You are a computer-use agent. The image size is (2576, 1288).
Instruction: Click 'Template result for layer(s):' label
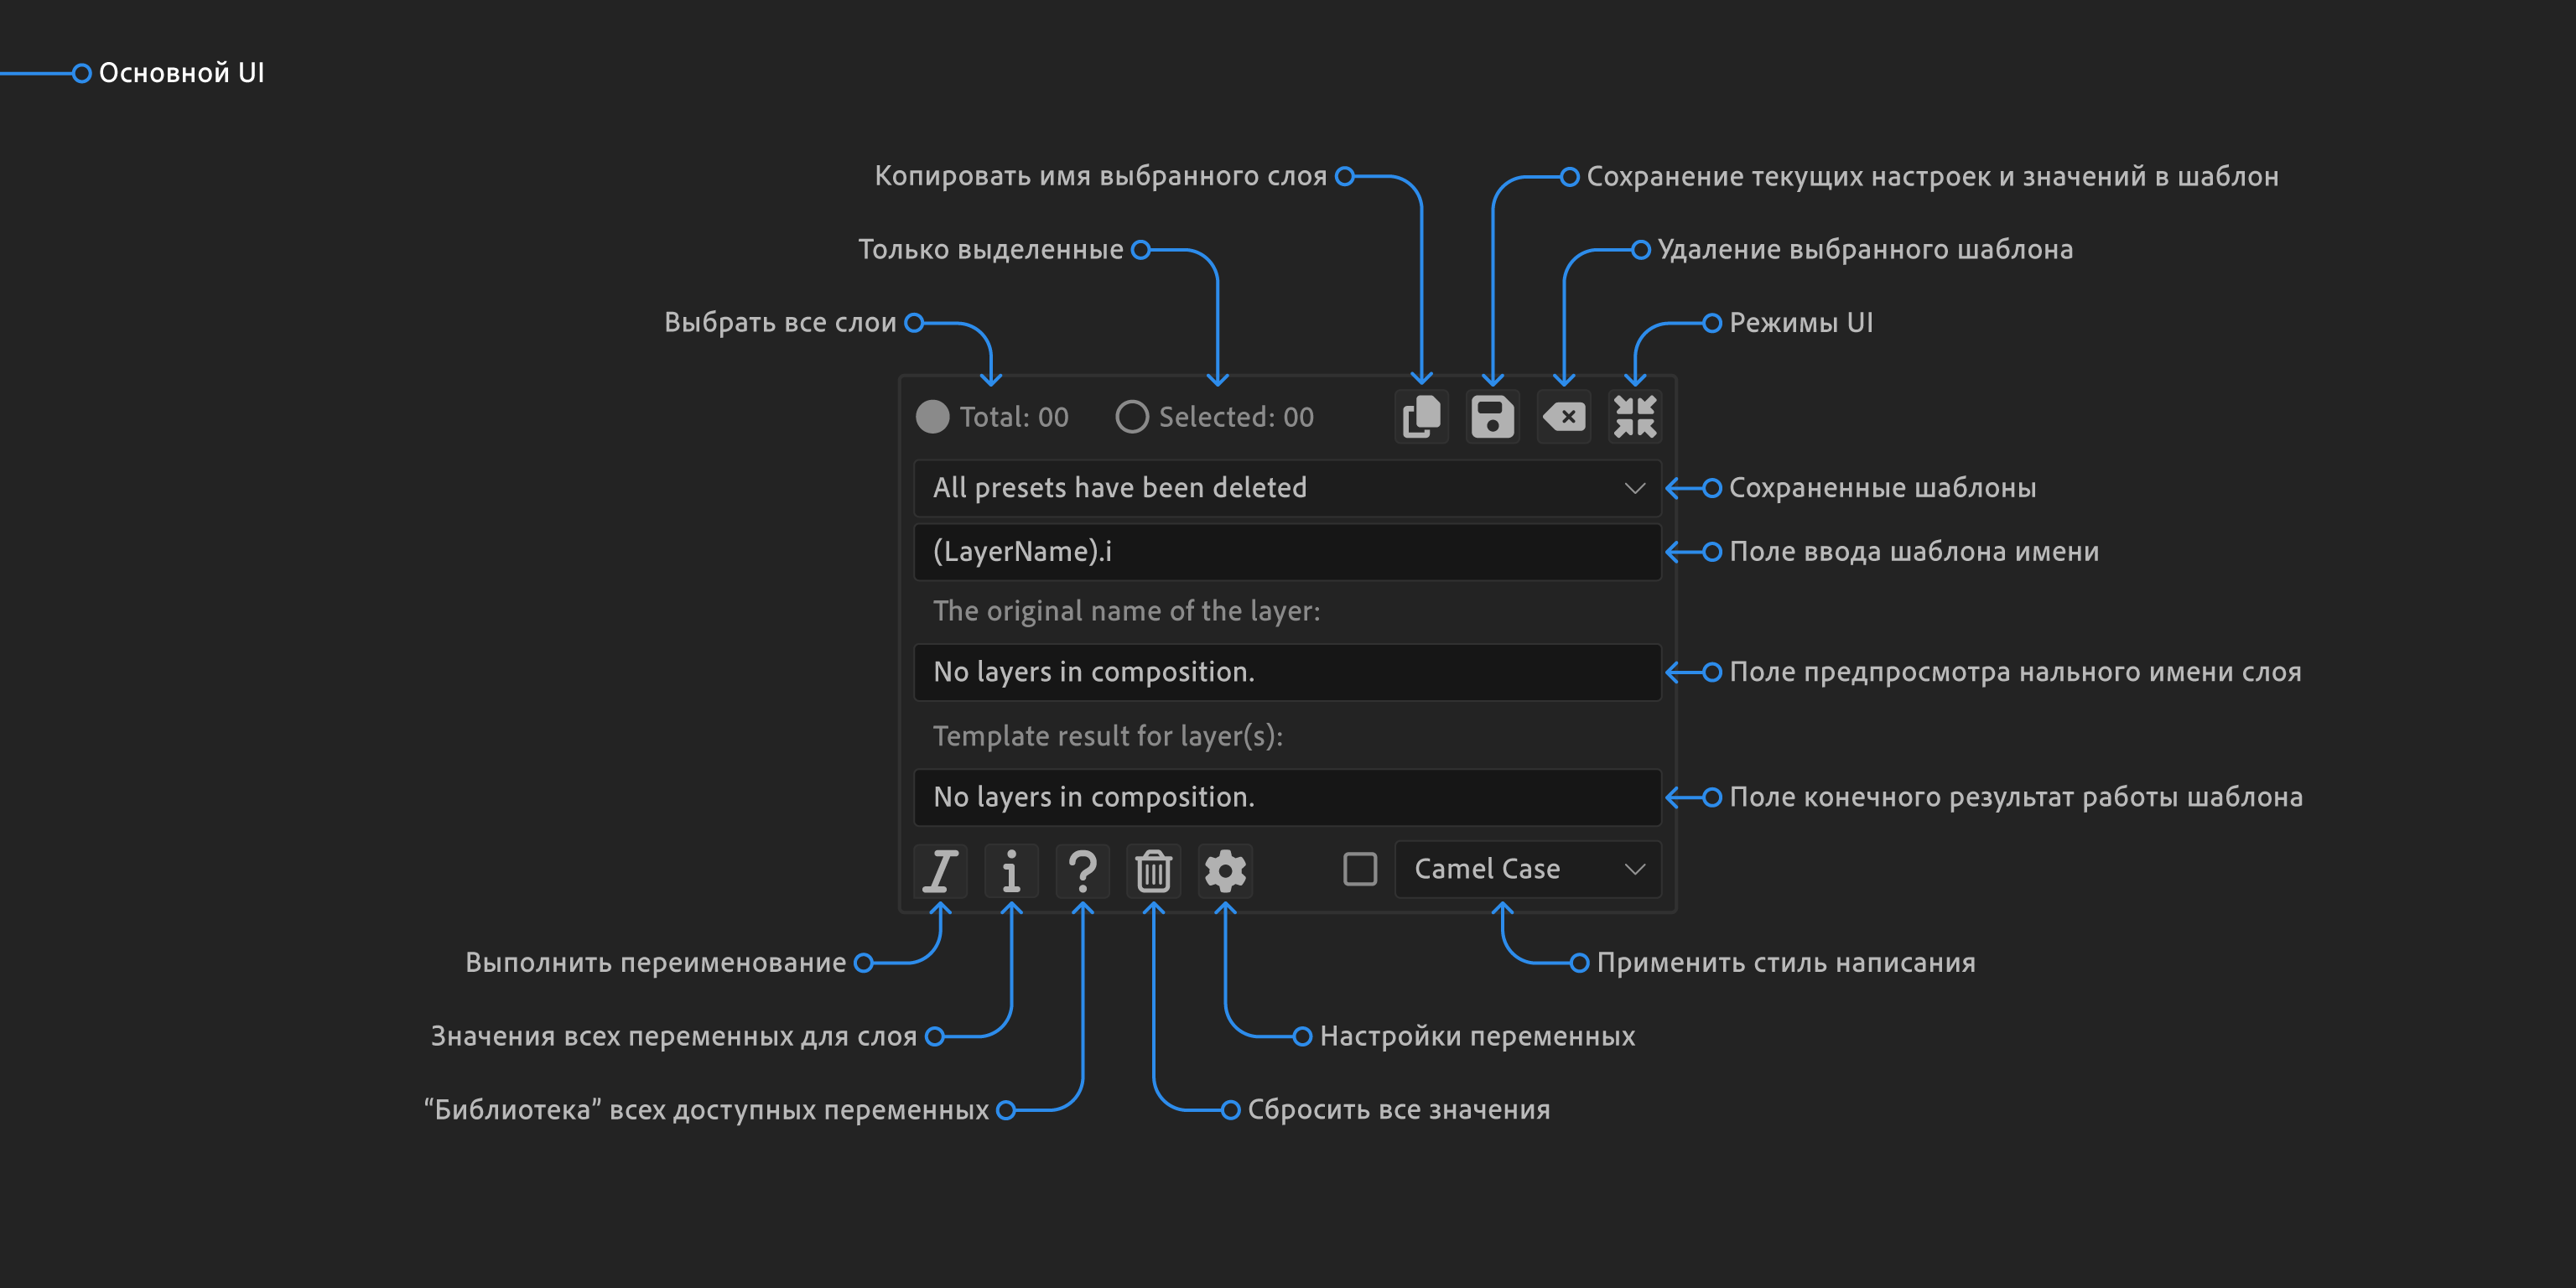pyautogui.click(x=1108, y=736)
